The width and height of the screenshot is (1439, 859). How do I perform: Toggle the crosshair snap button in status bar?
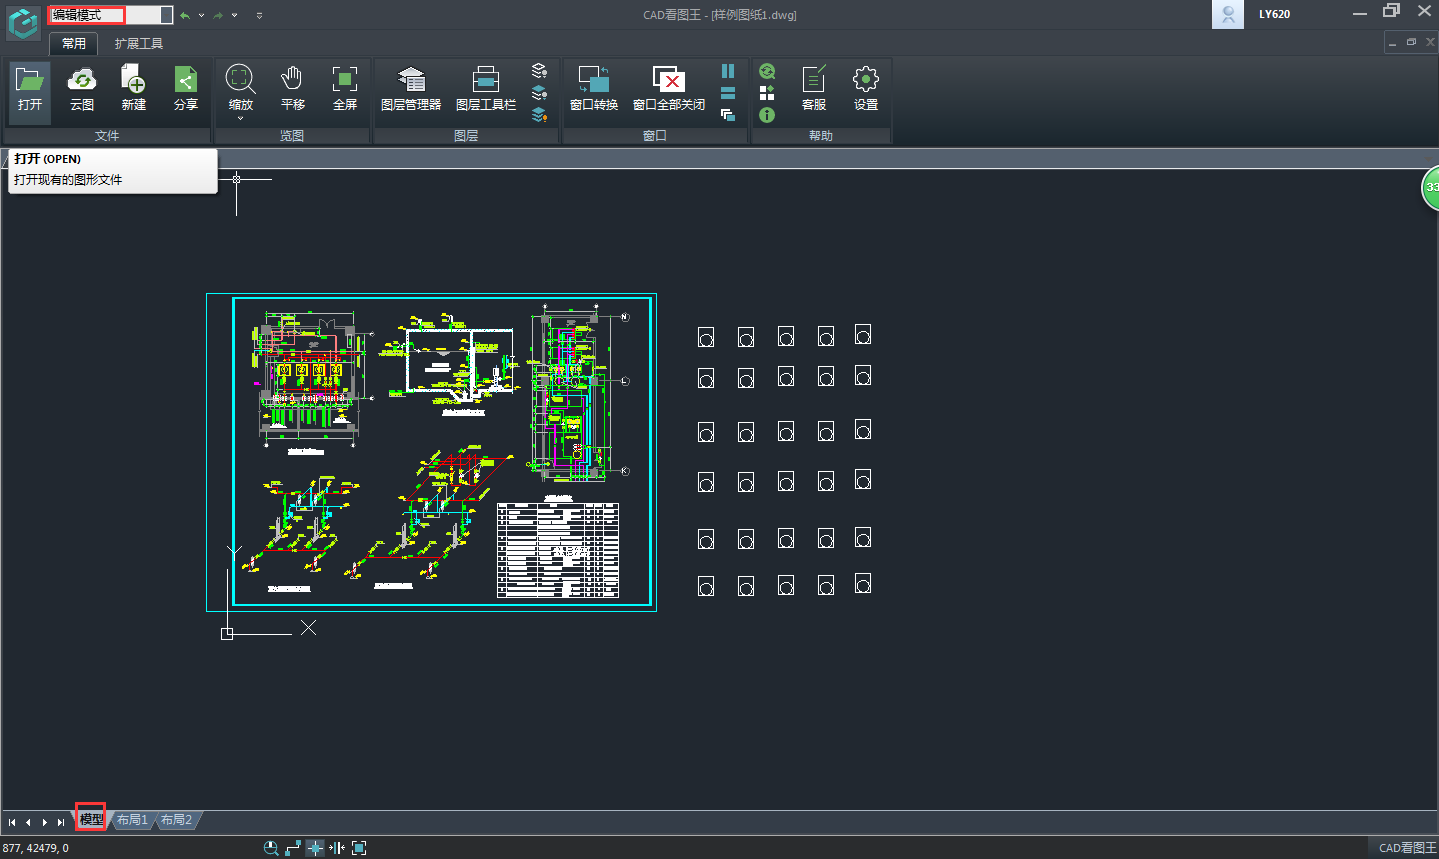pos(315,848)
